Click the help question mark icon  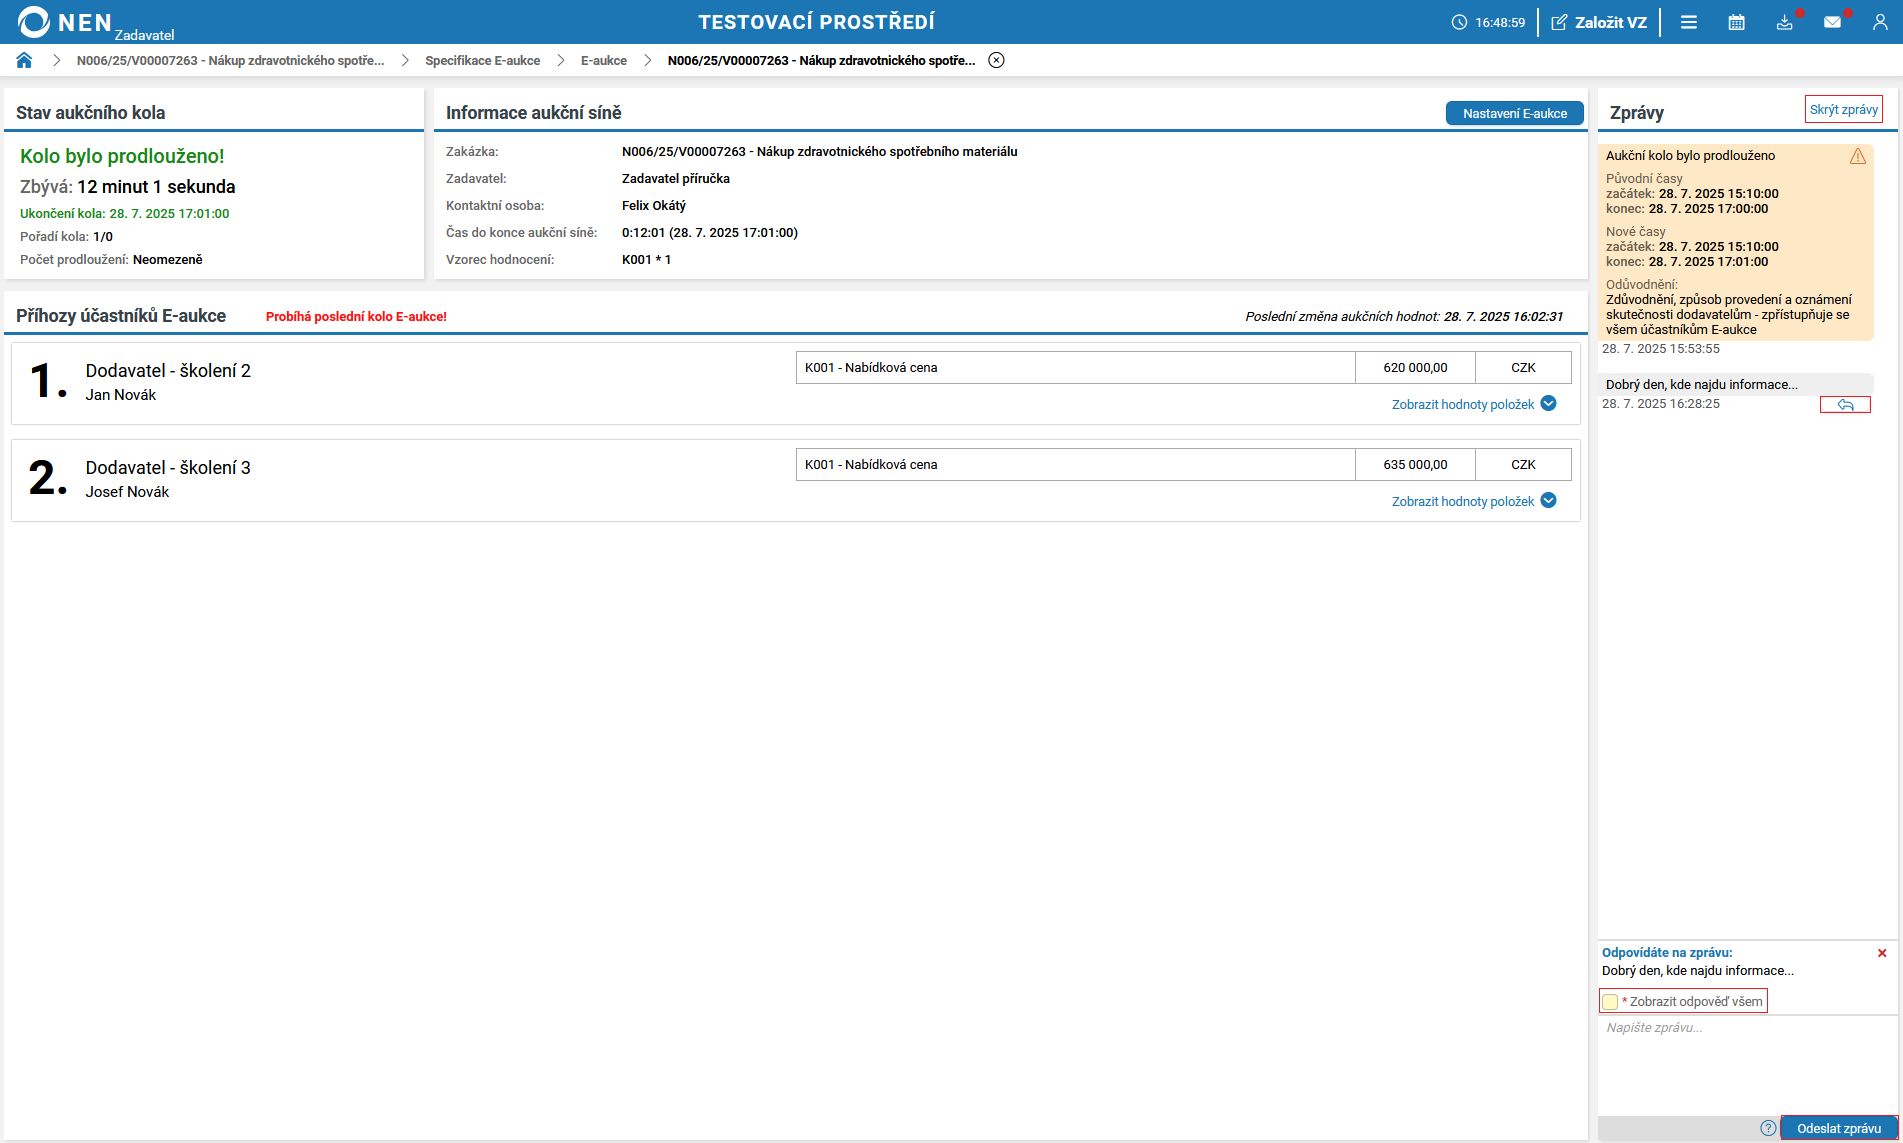(1768, 1128)
